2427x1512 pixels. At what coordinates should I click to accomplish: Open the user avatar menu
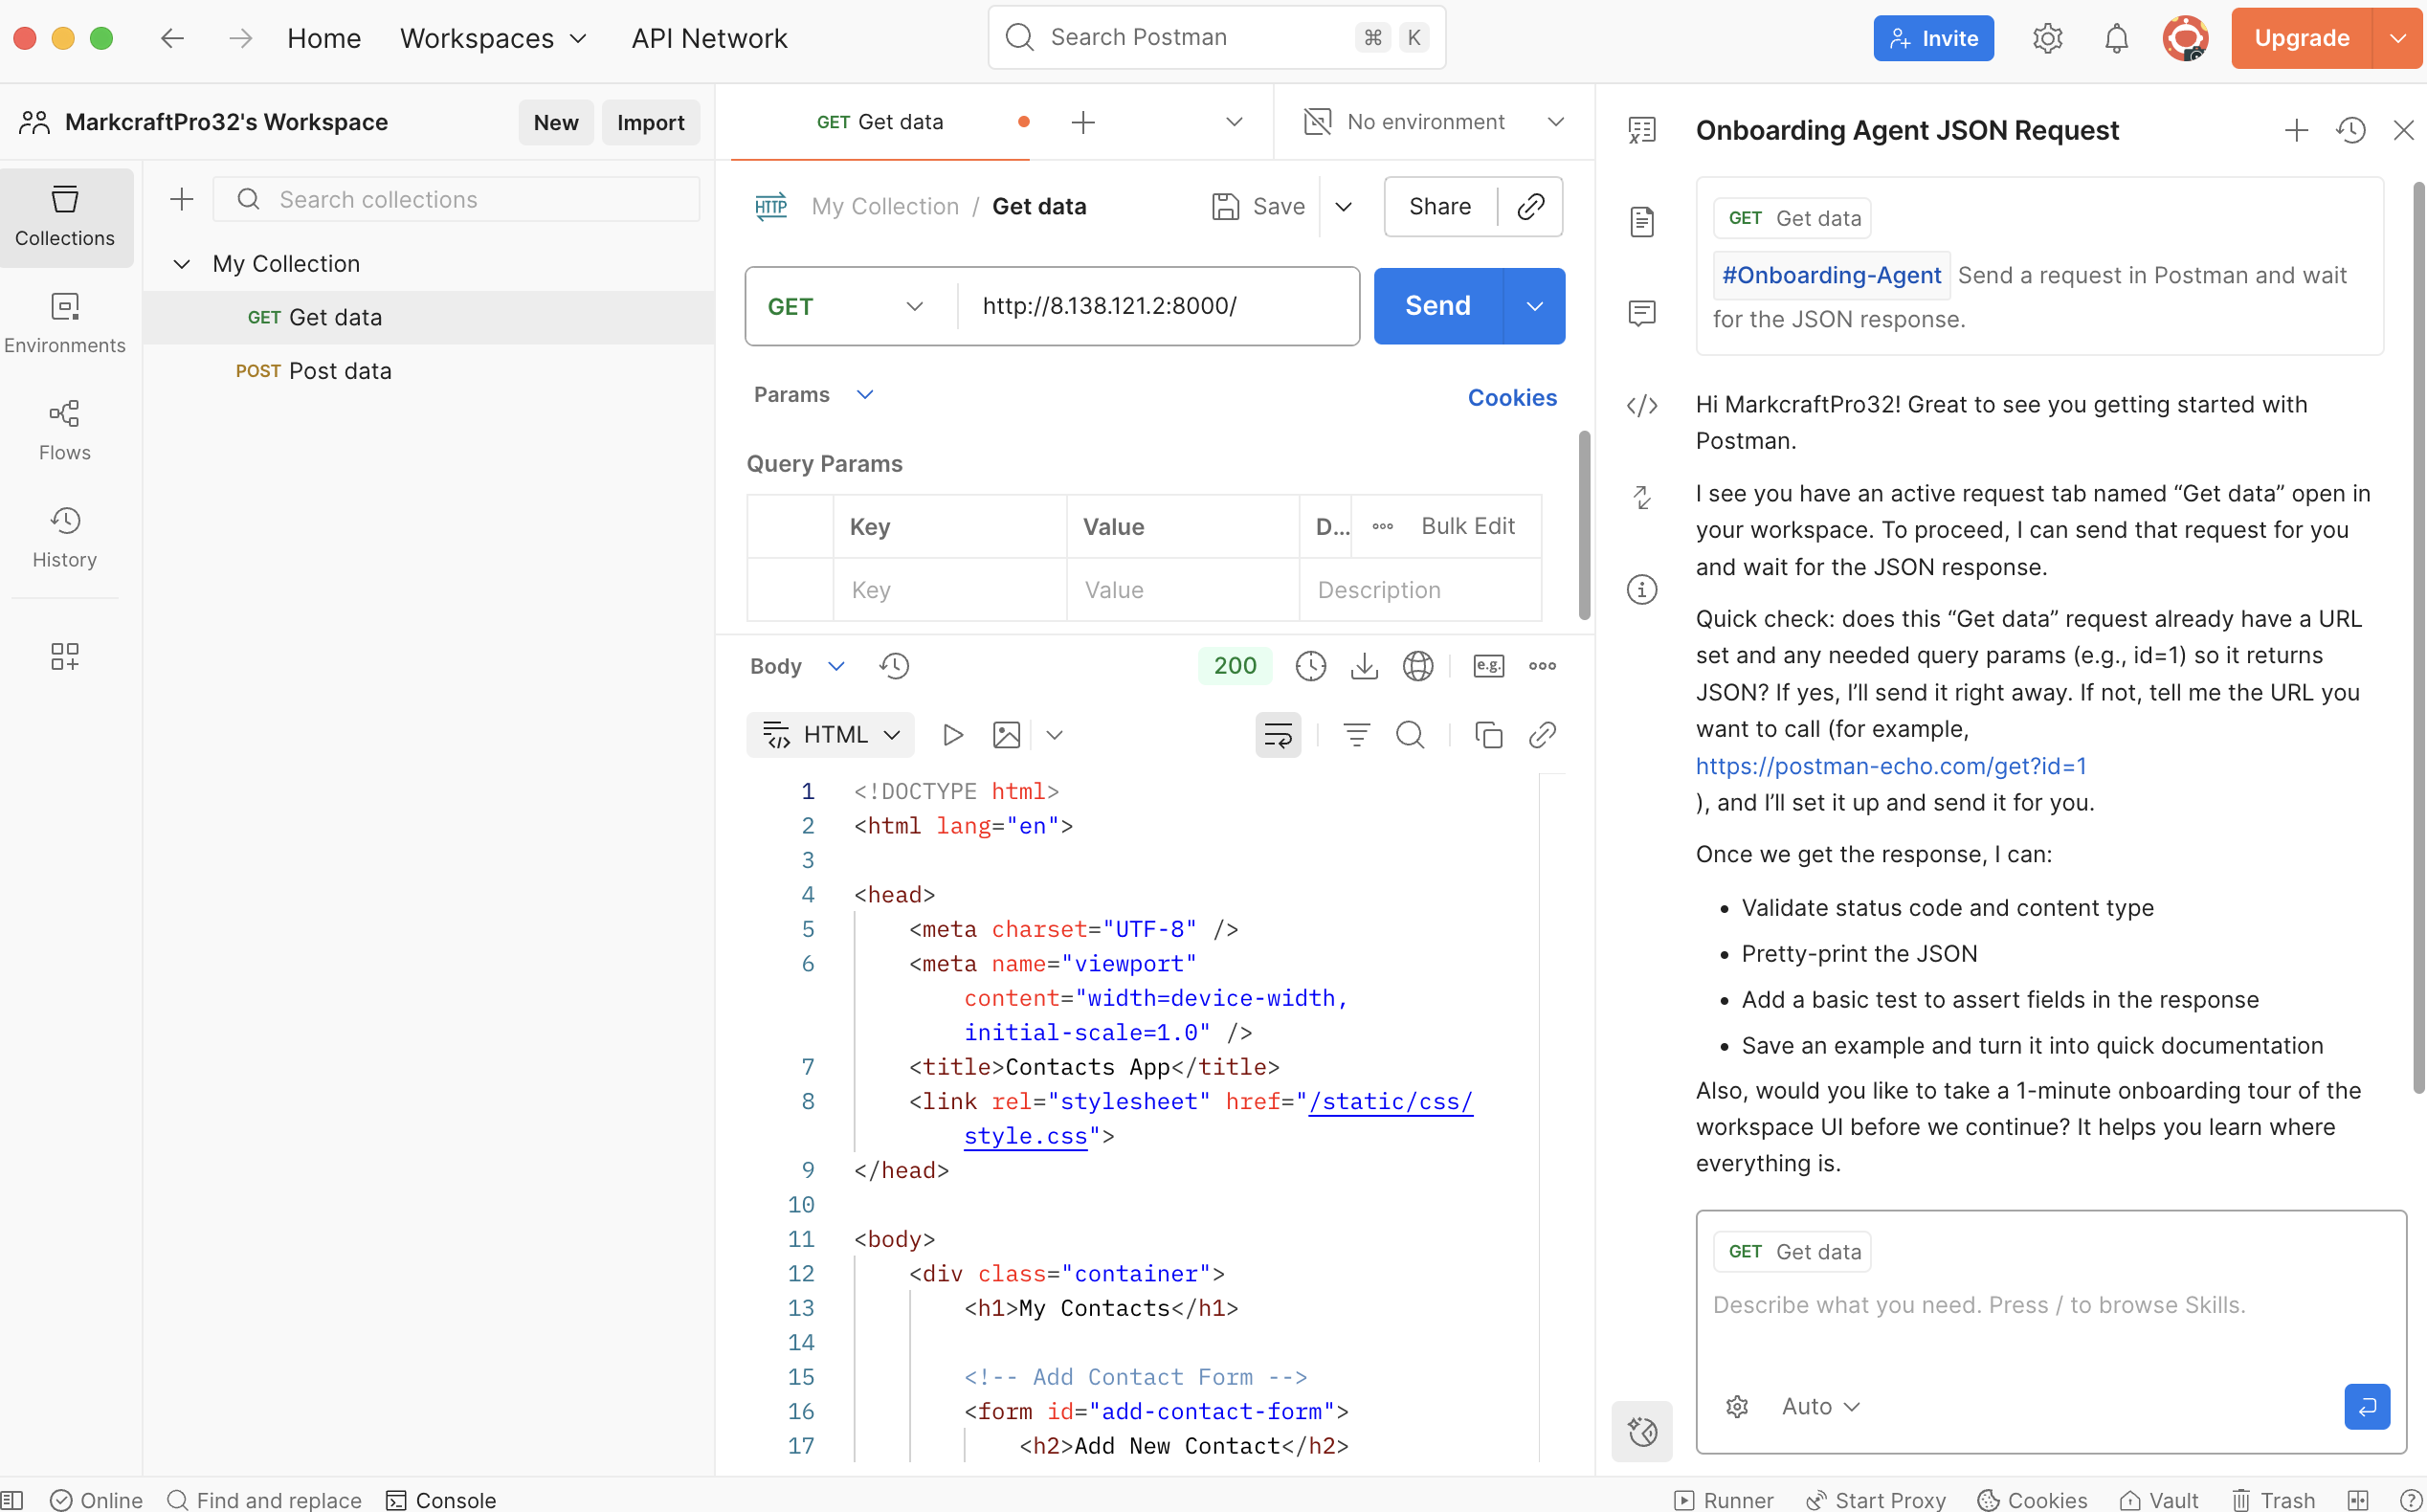[2185, 38]
